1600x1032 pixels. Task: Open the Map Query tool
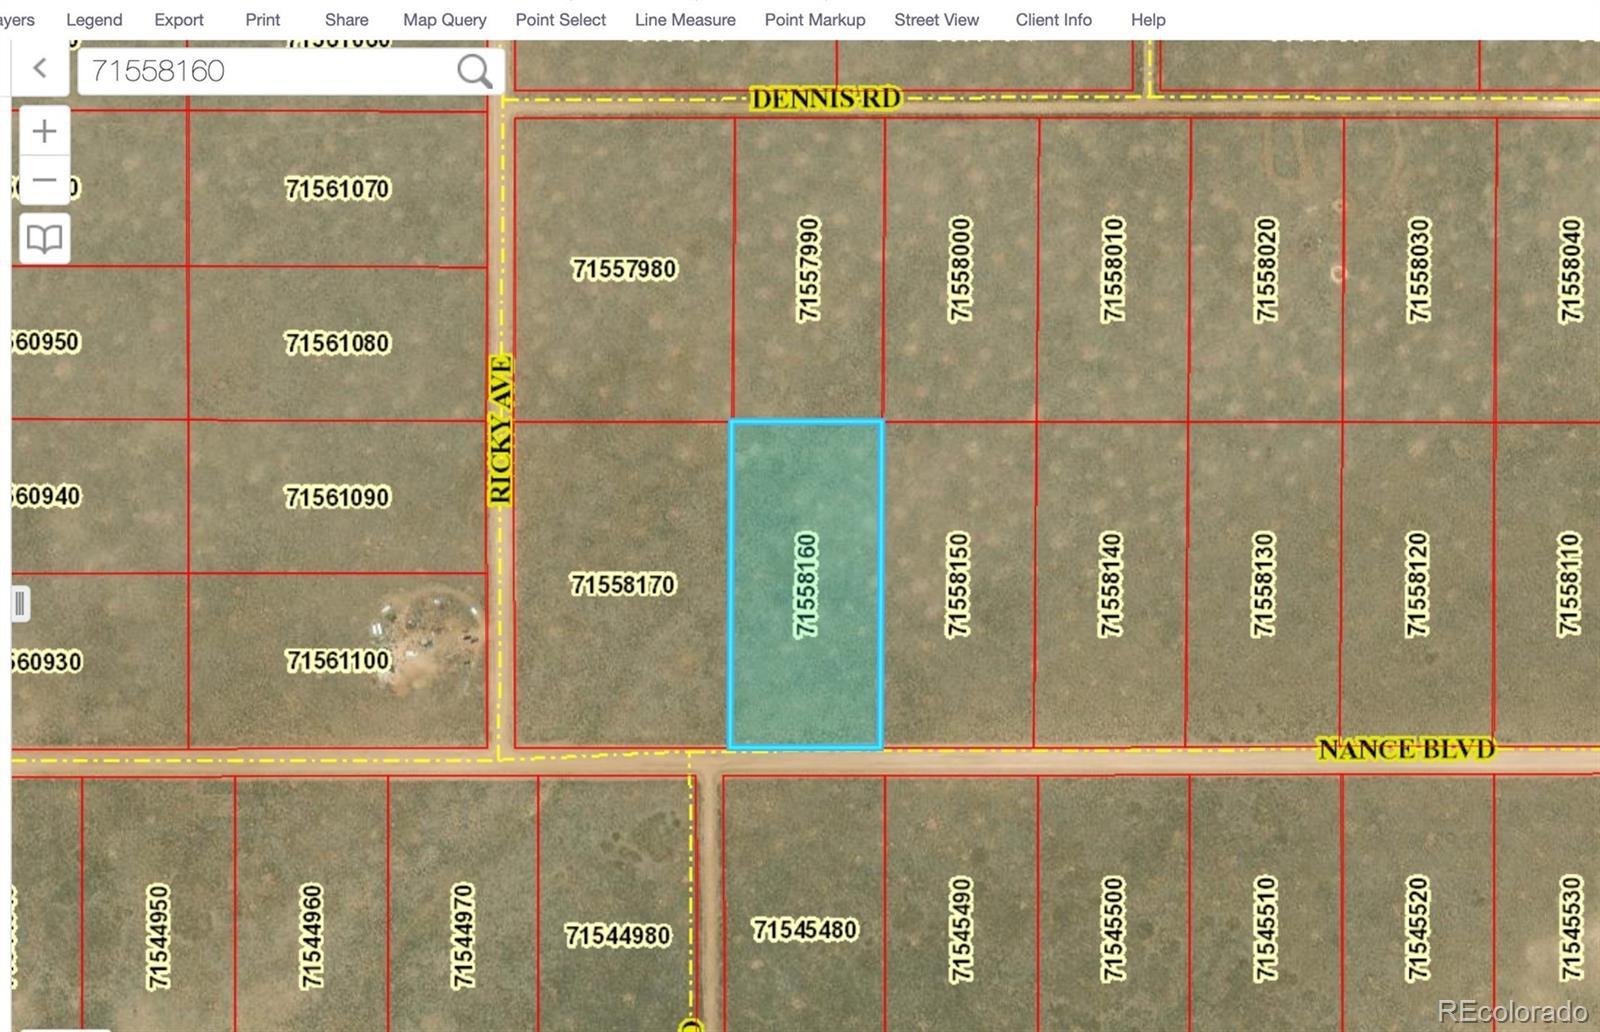[444, 19]
